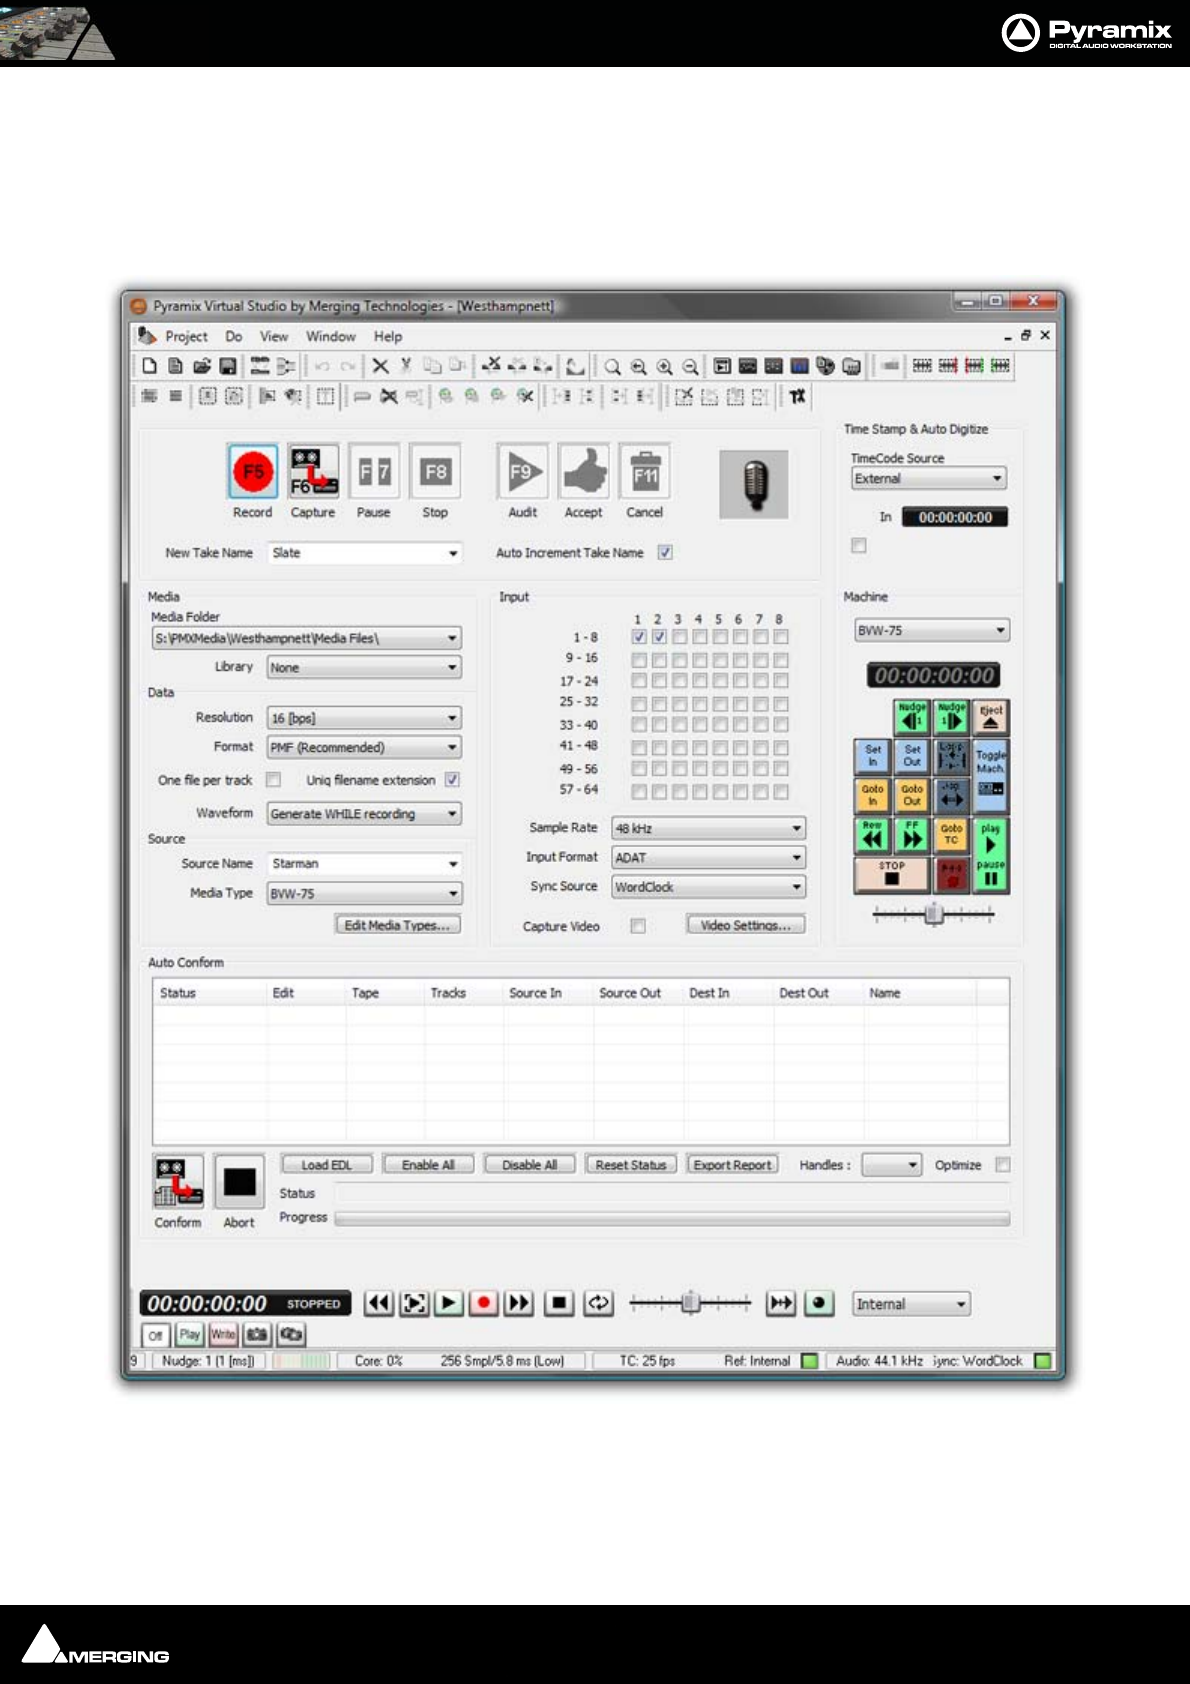Click the Export Report button

tap(733, 1164)
